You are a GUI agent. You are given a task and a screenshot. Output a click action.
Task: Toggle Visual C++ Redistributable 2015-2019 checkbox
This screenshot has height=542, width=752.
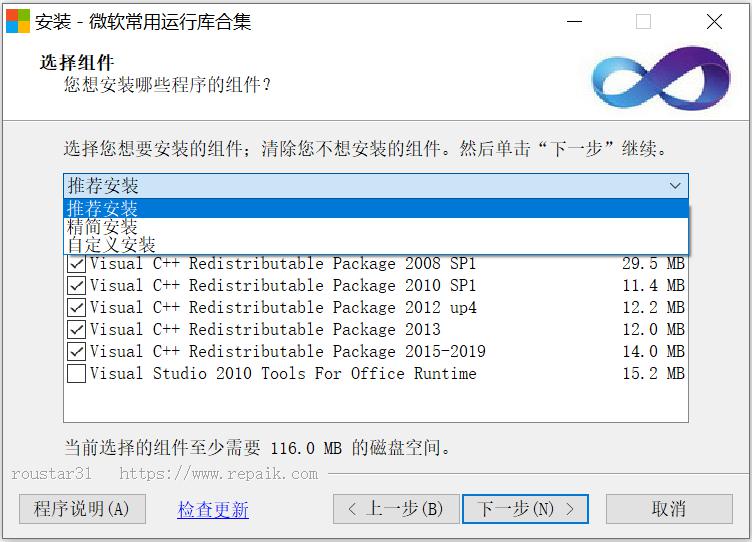coord(76,352)
